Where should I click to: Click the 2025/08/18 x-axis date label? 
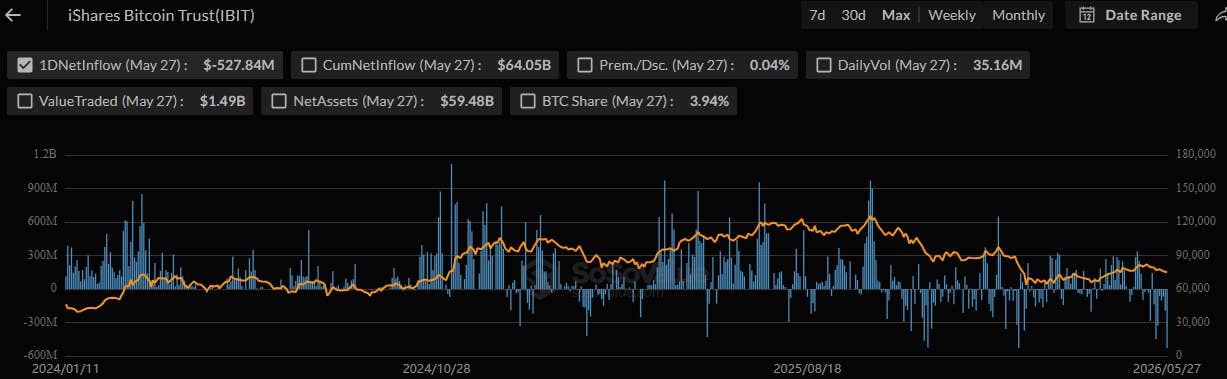807,369
